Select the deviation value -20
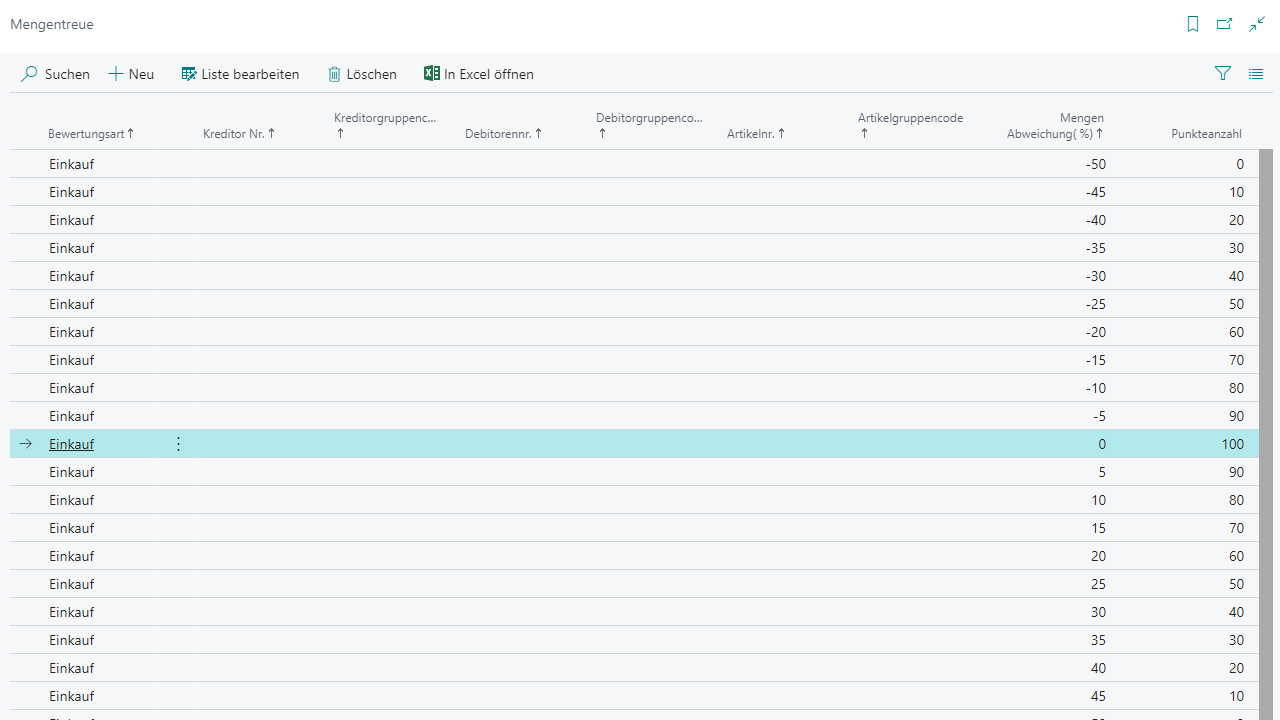The image size is (1280, 720). pyautogui.click(x=1095, y=332)
